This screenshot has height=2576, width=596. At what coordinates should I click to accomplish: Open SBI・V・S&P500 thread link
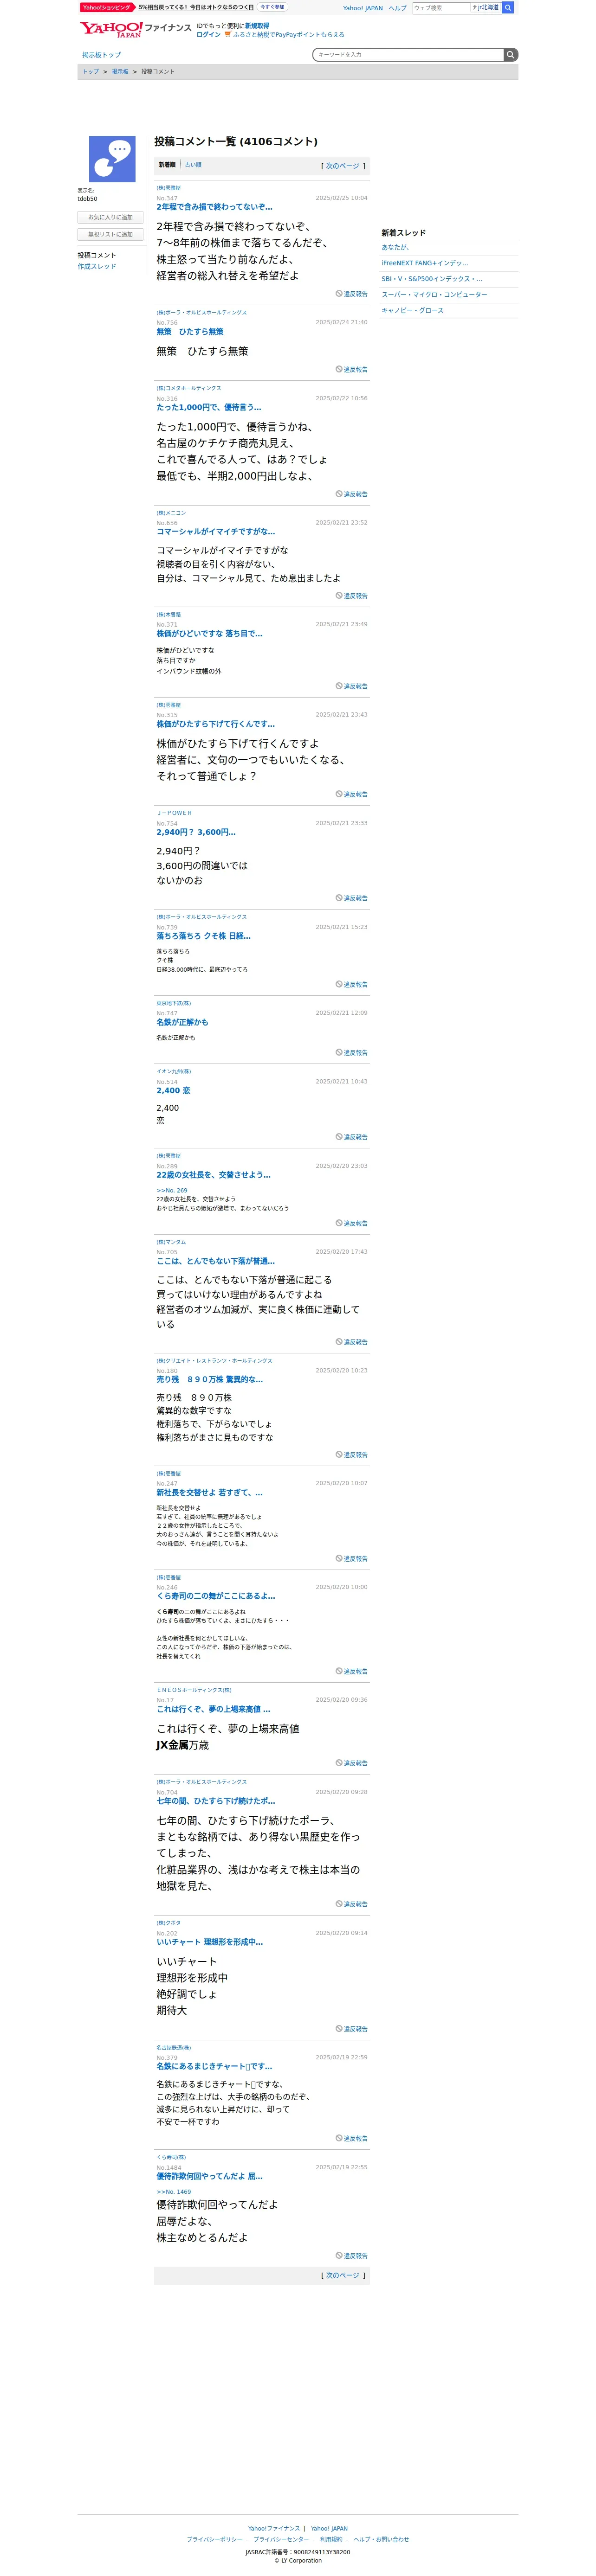tap(431, 280)
